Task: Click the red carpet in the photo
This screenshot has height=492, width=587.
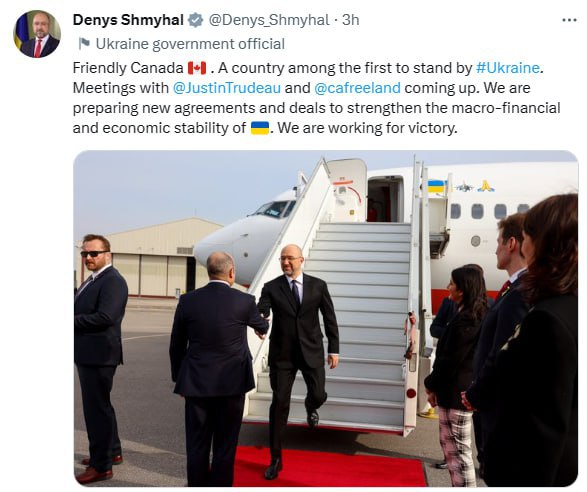Action: 329,466
